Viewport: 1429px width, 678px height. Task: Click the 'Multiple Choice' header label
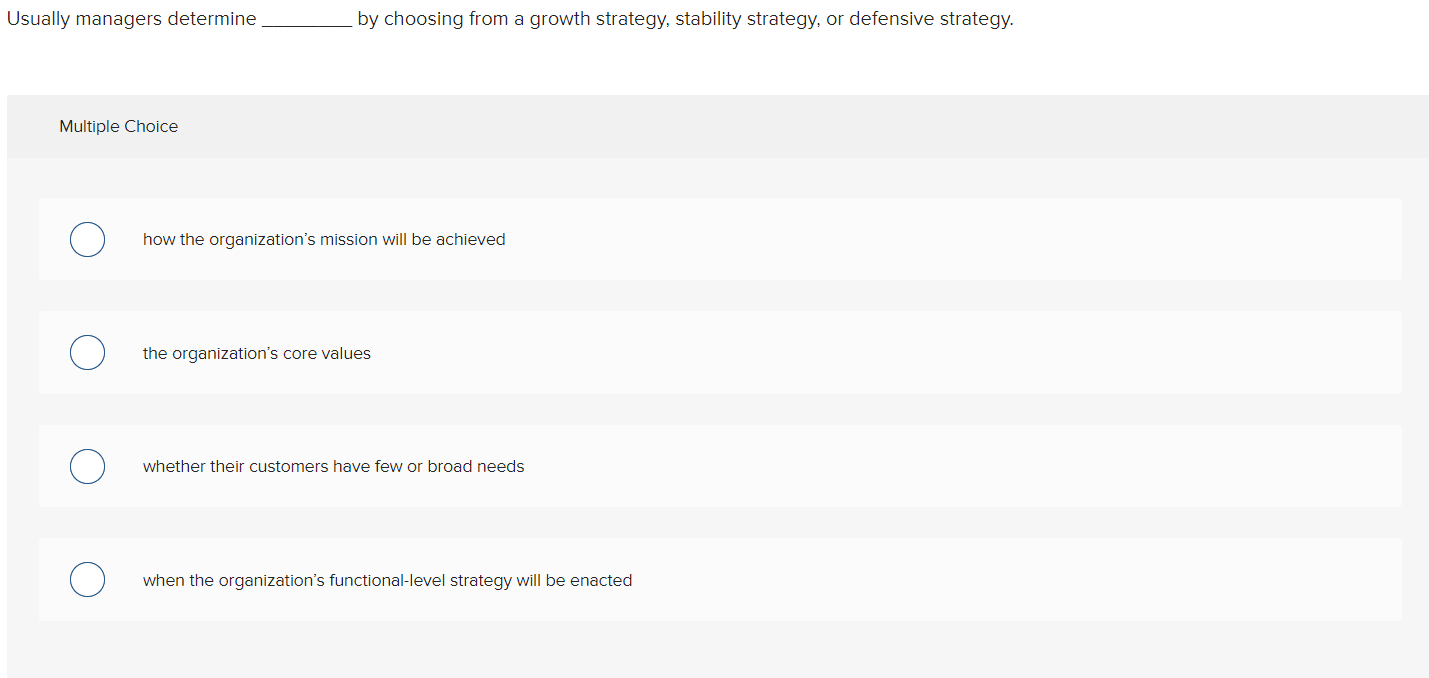click(x=118, y=126)
